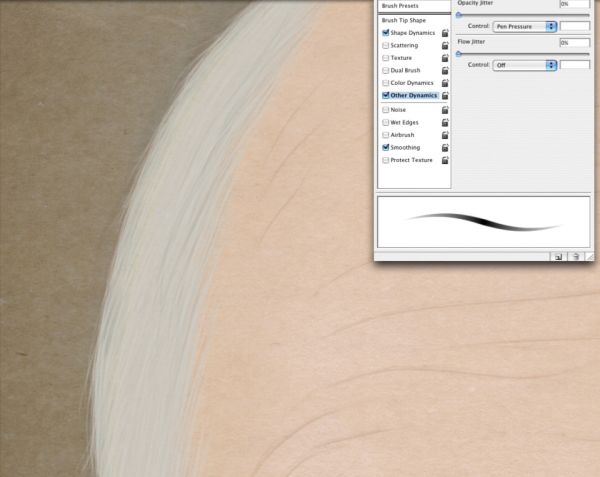Screen dimensions: 600x477
Task: Click the Opacity Jitter percentage field
Action: [574, 4]
